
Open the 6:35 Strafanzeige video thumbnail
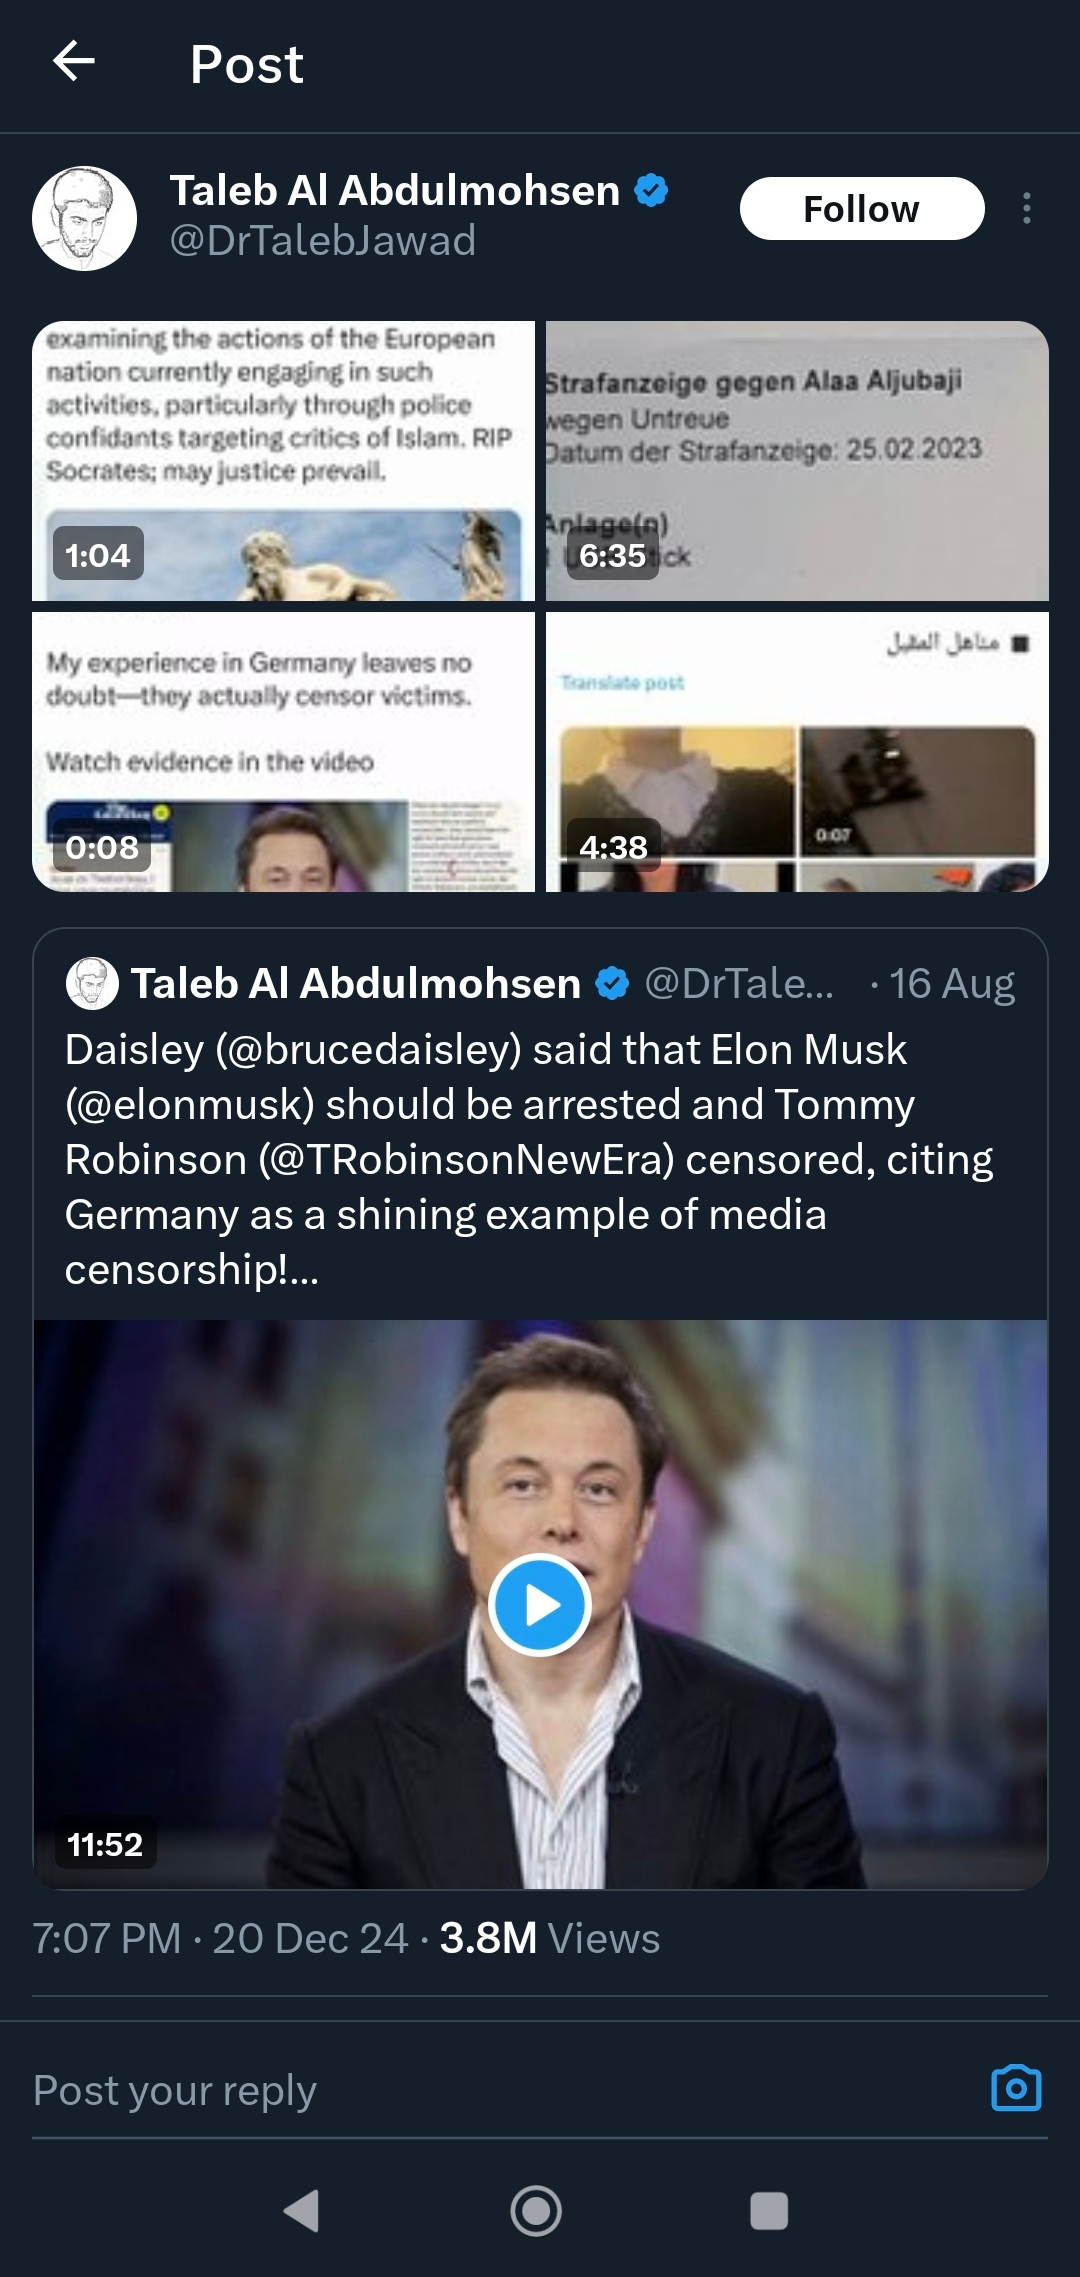click(x=797, y=461)
